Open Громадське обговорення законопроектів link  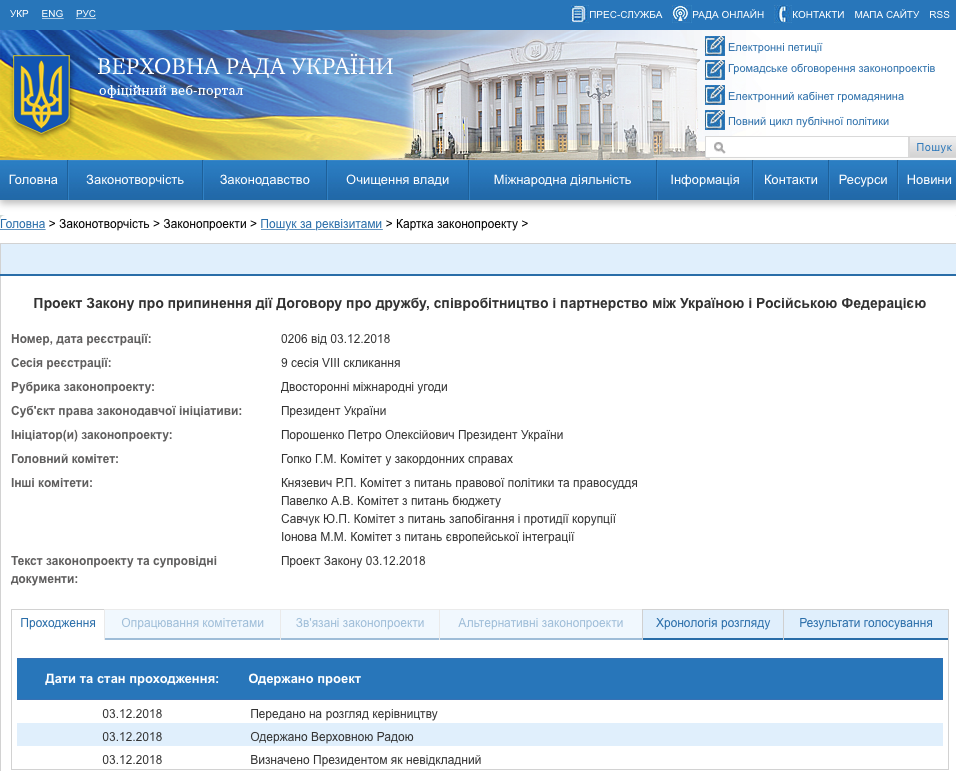tap(831, 68)
